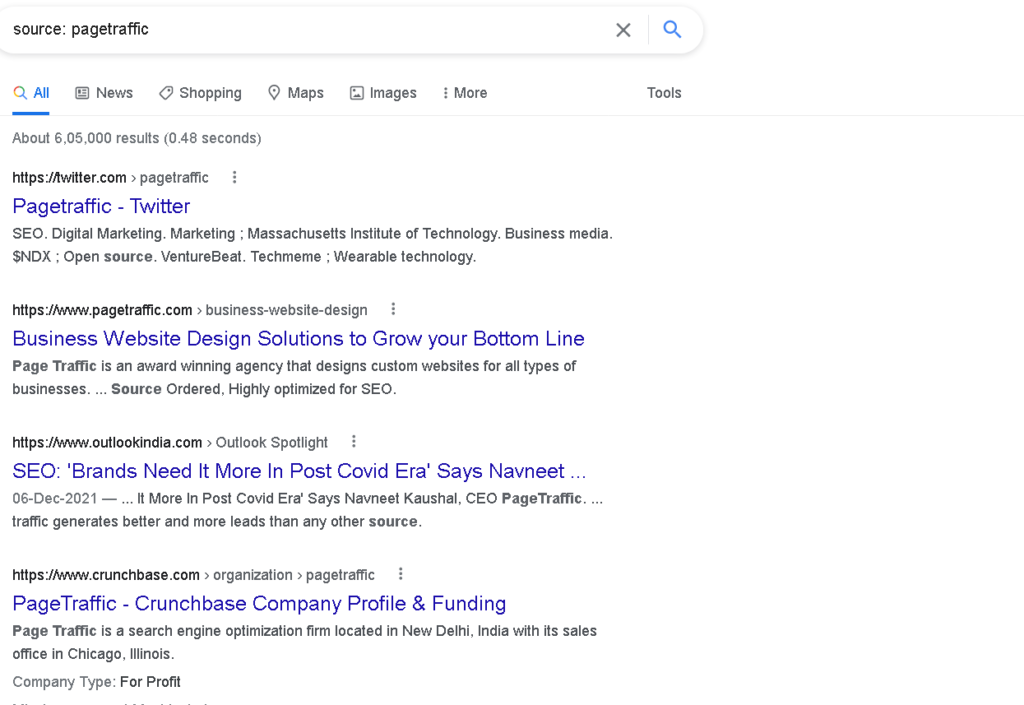Screen dimensions: 1024x705
Task: Switch to the News tab
Action: (113, 92)
